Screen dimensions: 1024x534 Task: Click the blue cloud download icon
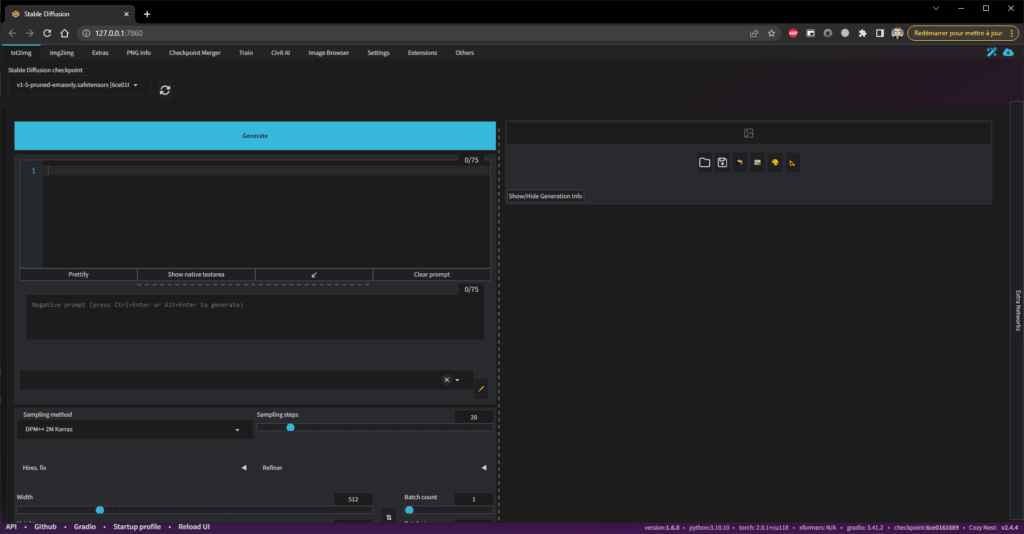pos(1008,53)
